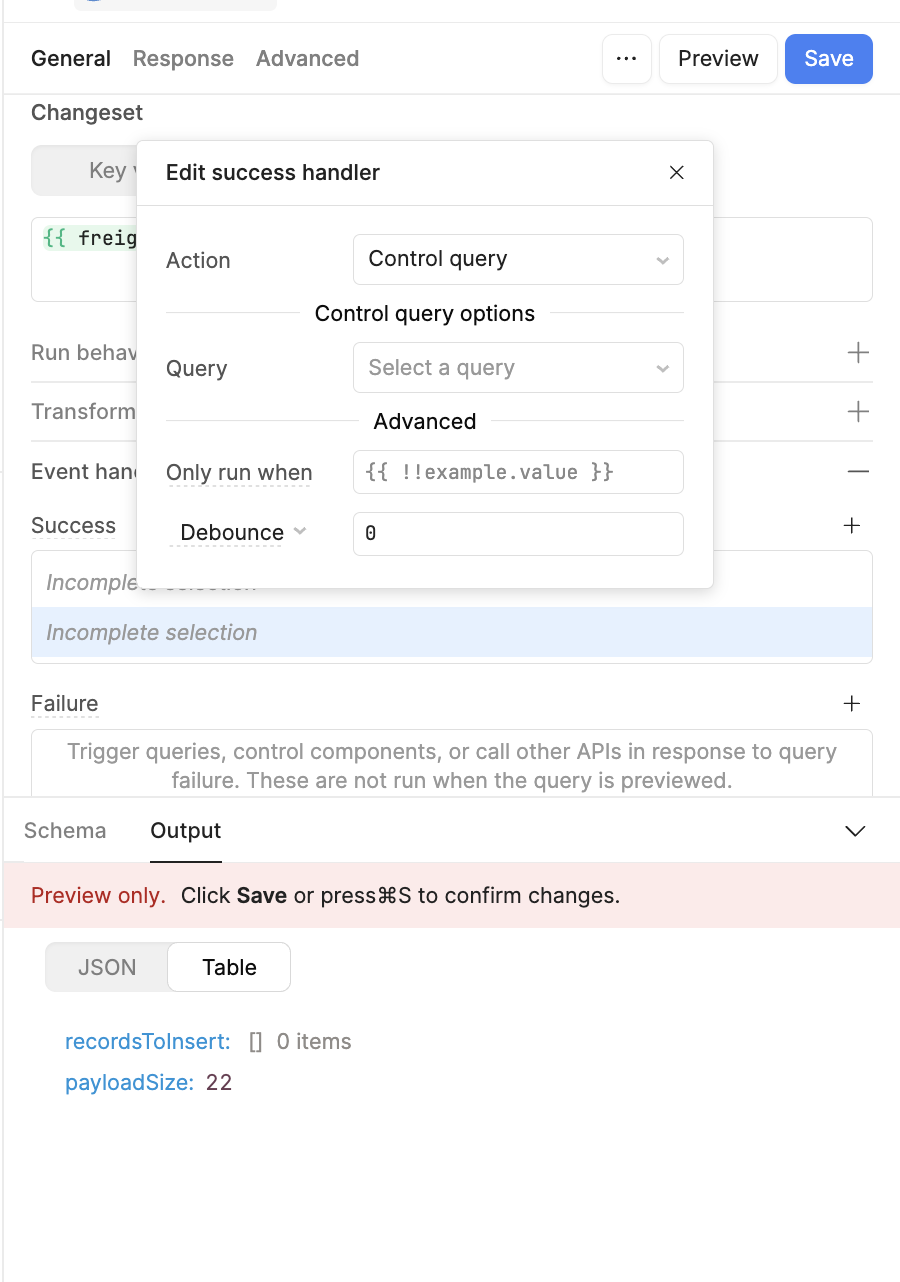This screenshot has width=900, height=1282.
Task: Switch output view to Table
Action: tap(229, 967)
